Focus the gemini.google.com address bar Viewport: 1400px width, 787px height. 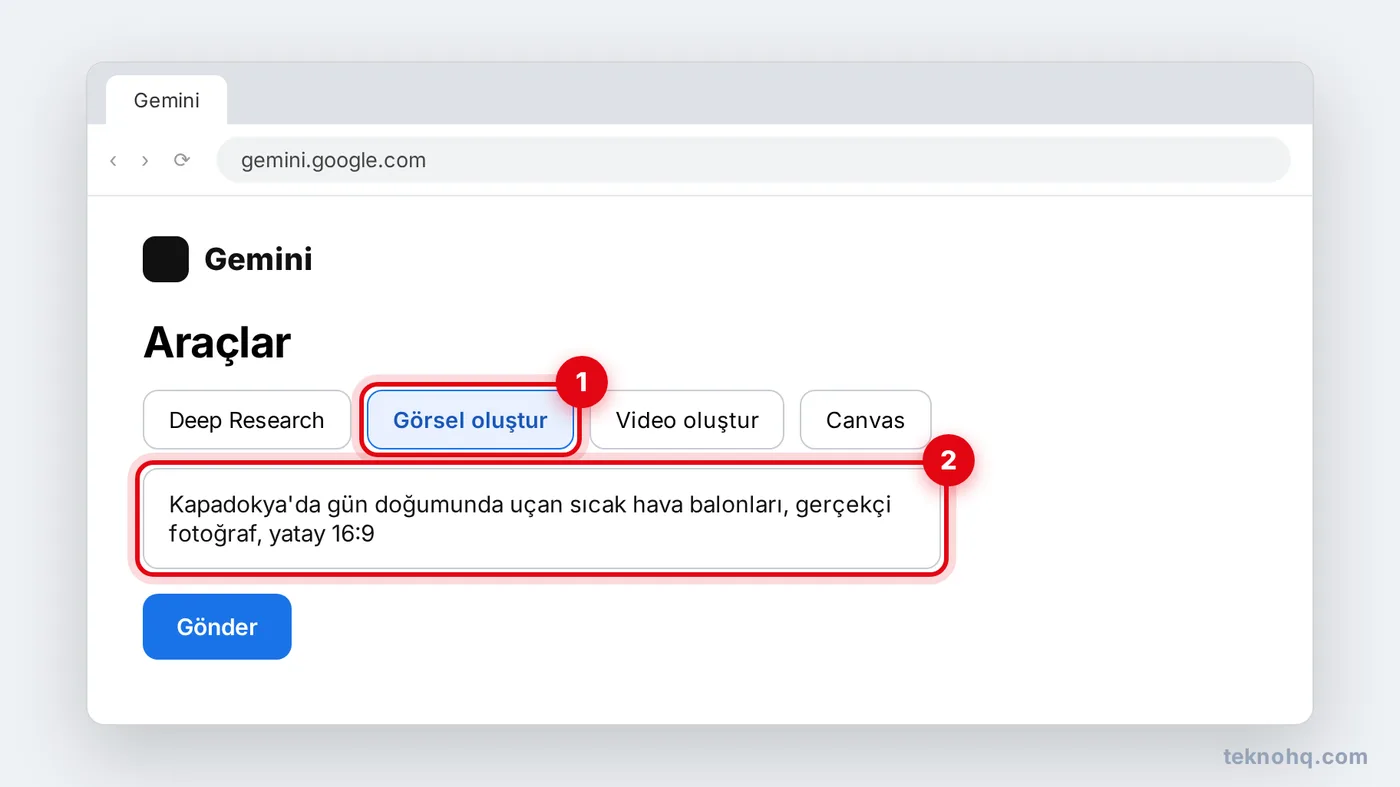point(753,160)
